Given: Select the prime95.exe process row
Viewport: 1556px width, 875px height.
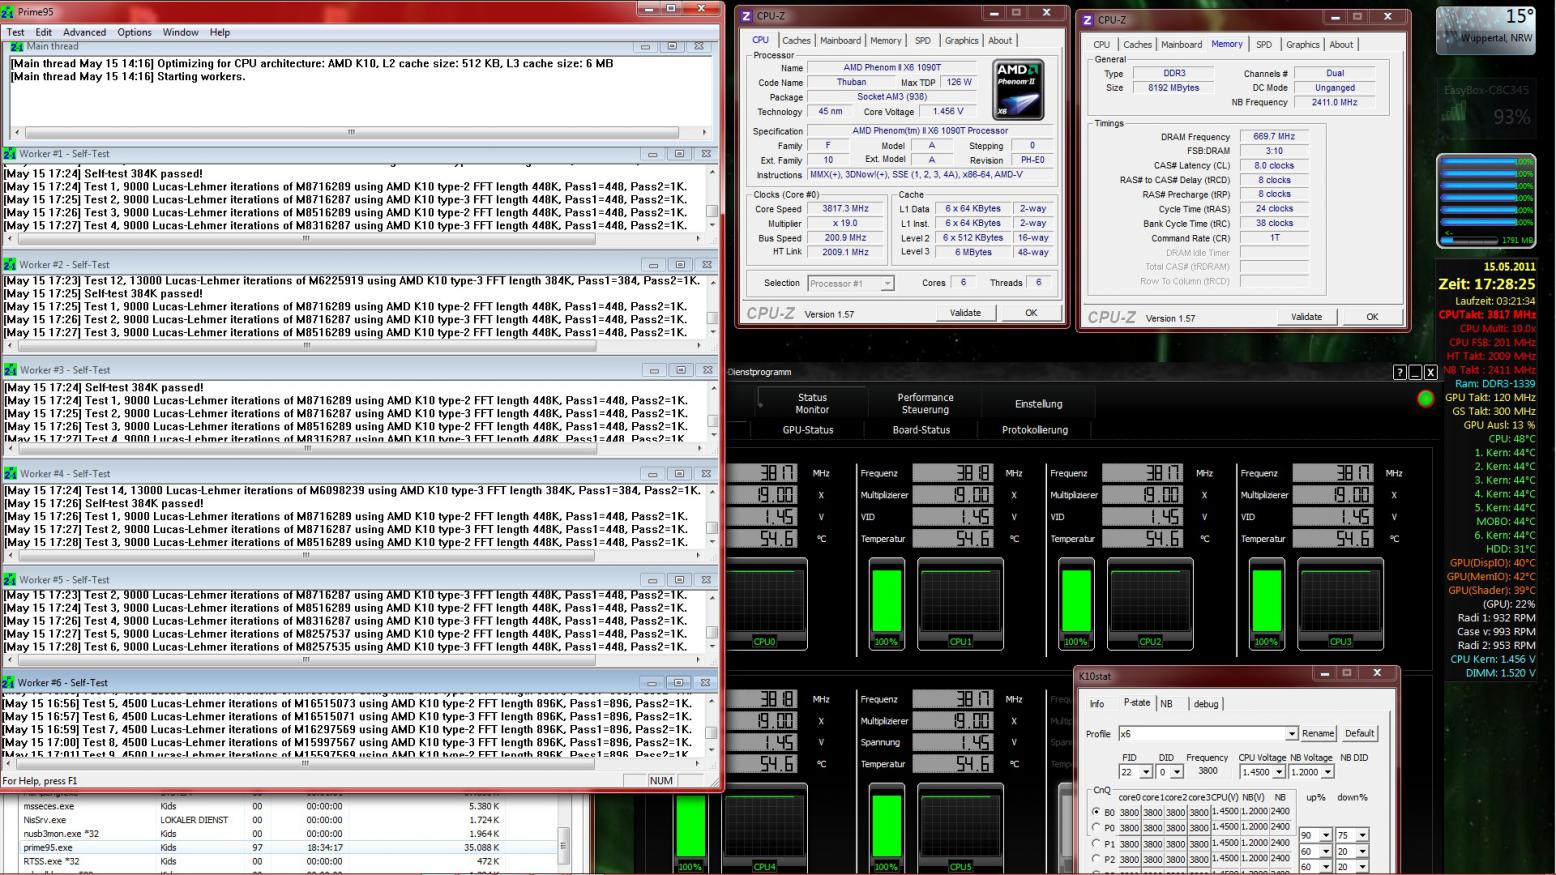Looking at the screenshot, I should coord(279,848).
